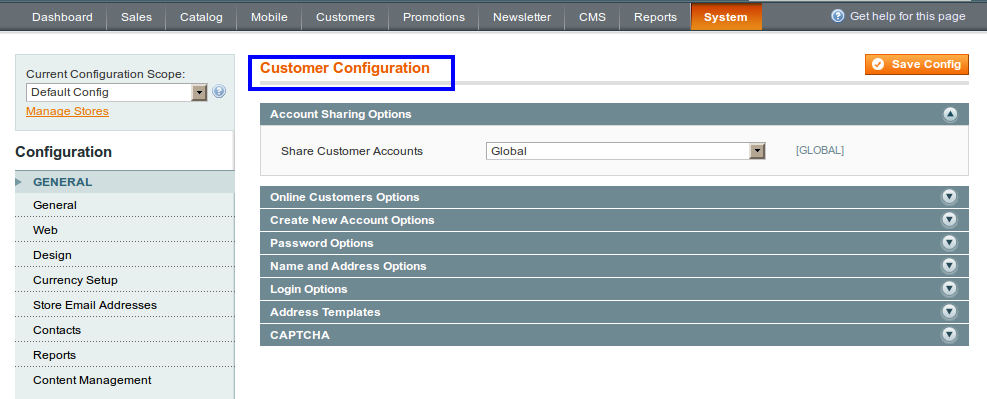Viewport: 987px width, 399px height.
Task: Open the Sales menu
Action: pyautogui.click(x=137, y=17)
